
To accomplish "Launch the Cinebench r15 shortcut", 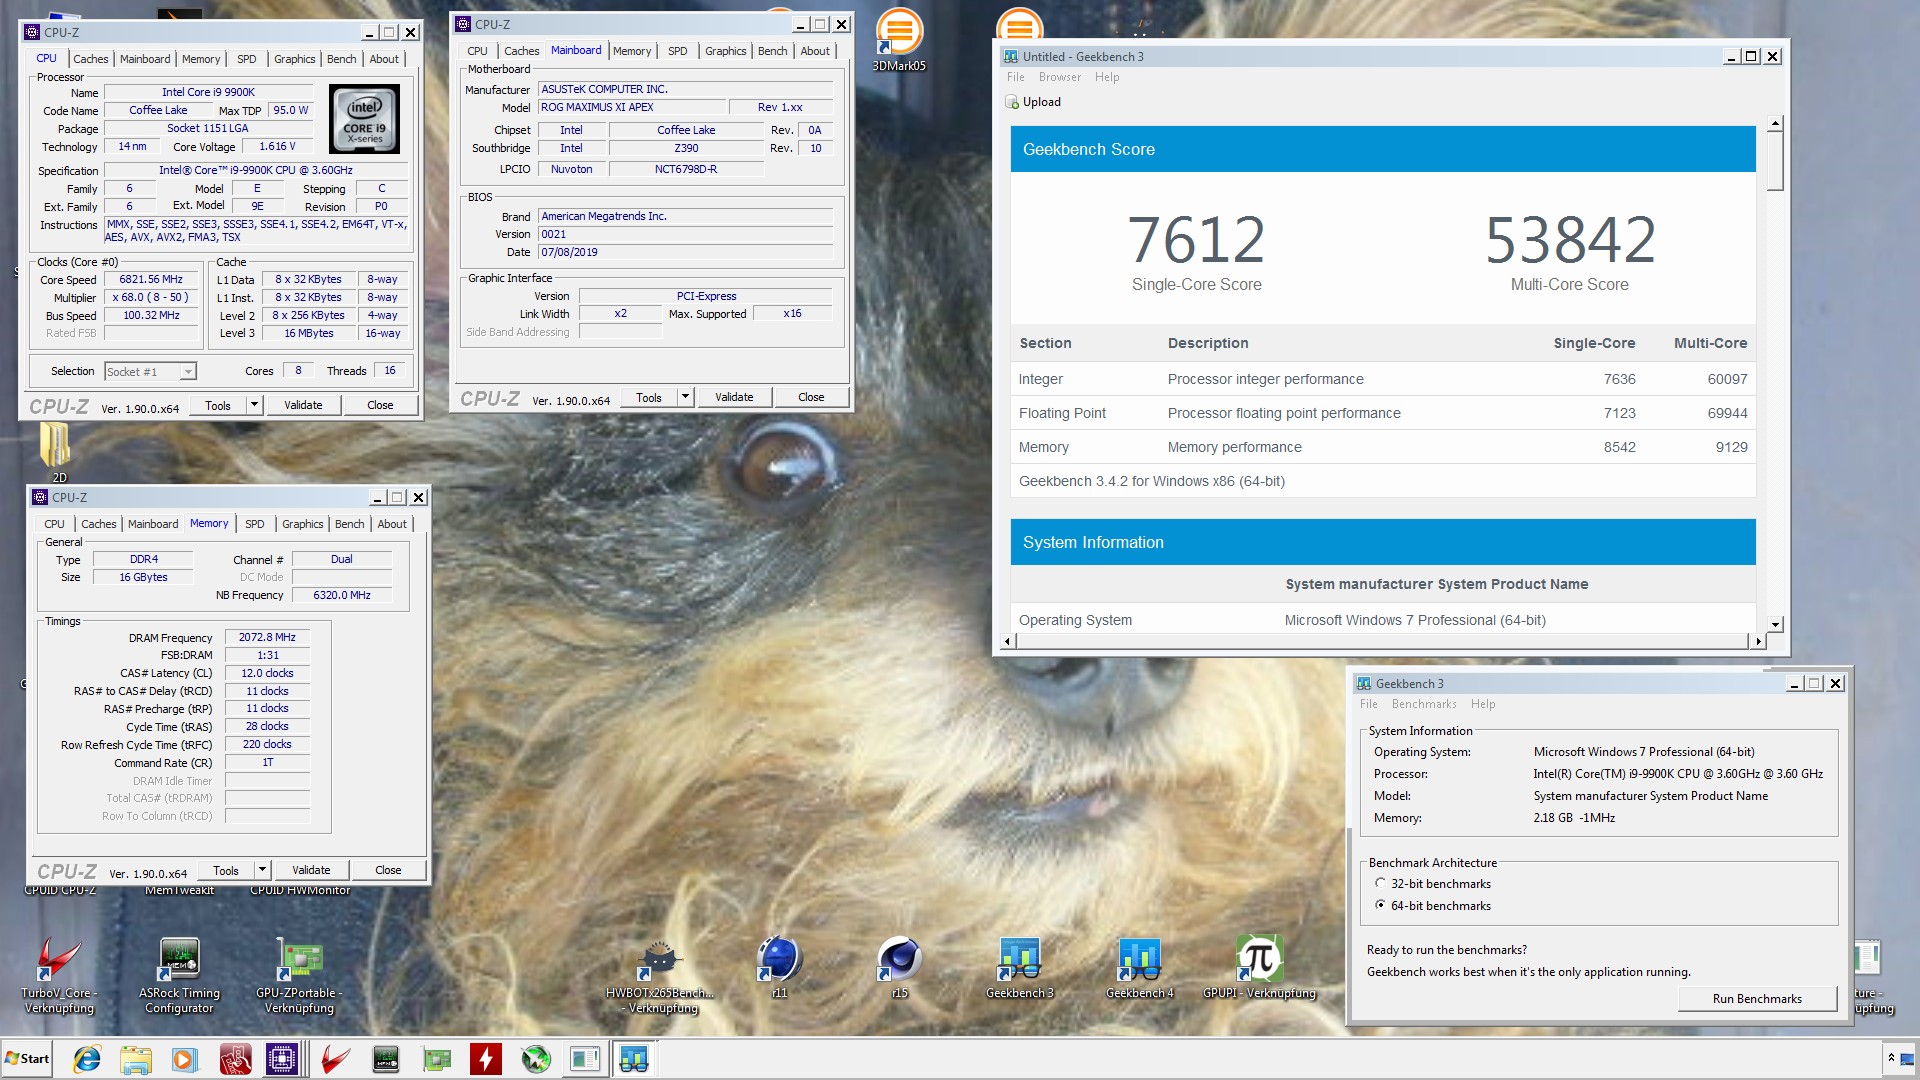I will pyautogui.click(x=900, y=967).
